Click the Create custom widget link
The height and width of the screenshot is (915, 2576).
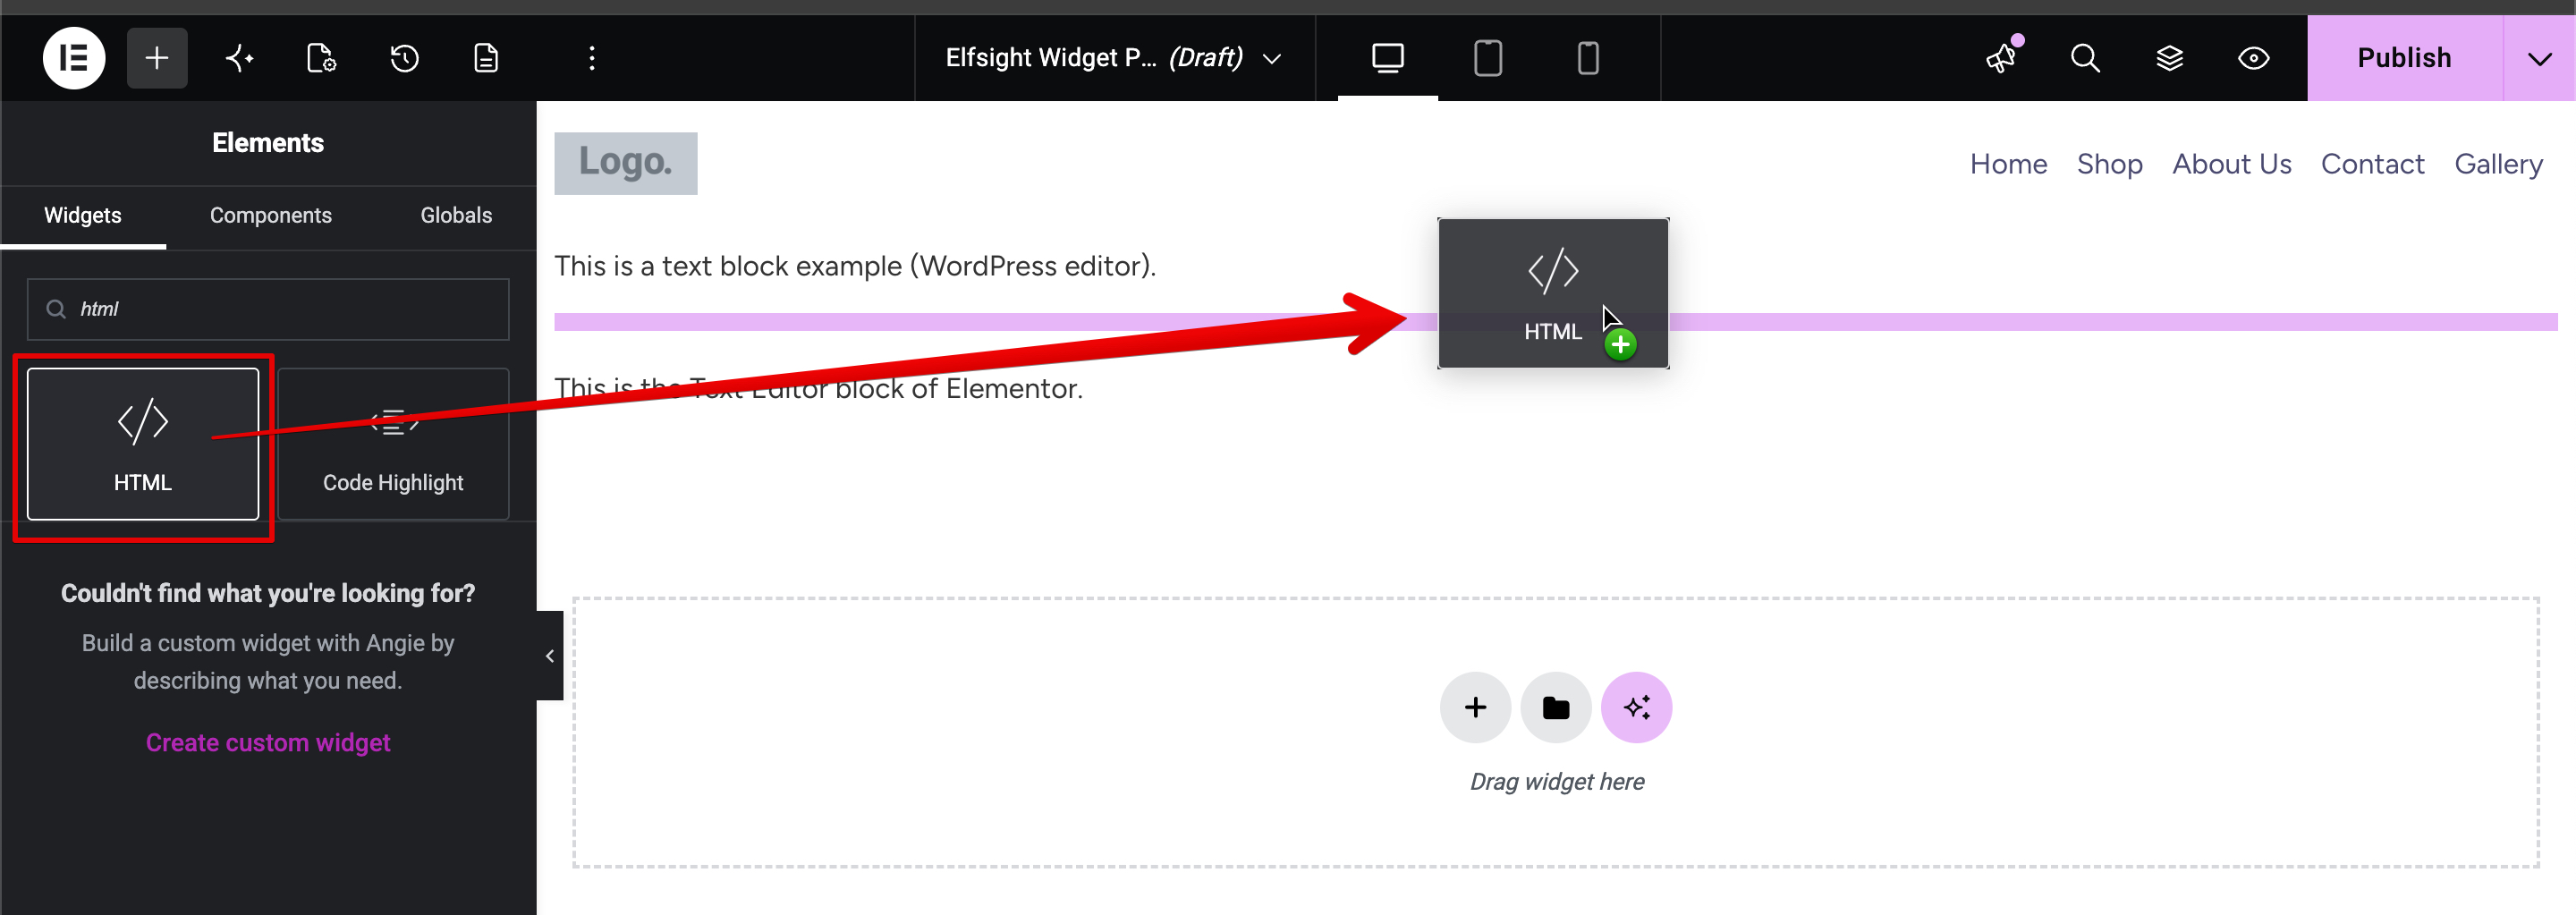268,742
